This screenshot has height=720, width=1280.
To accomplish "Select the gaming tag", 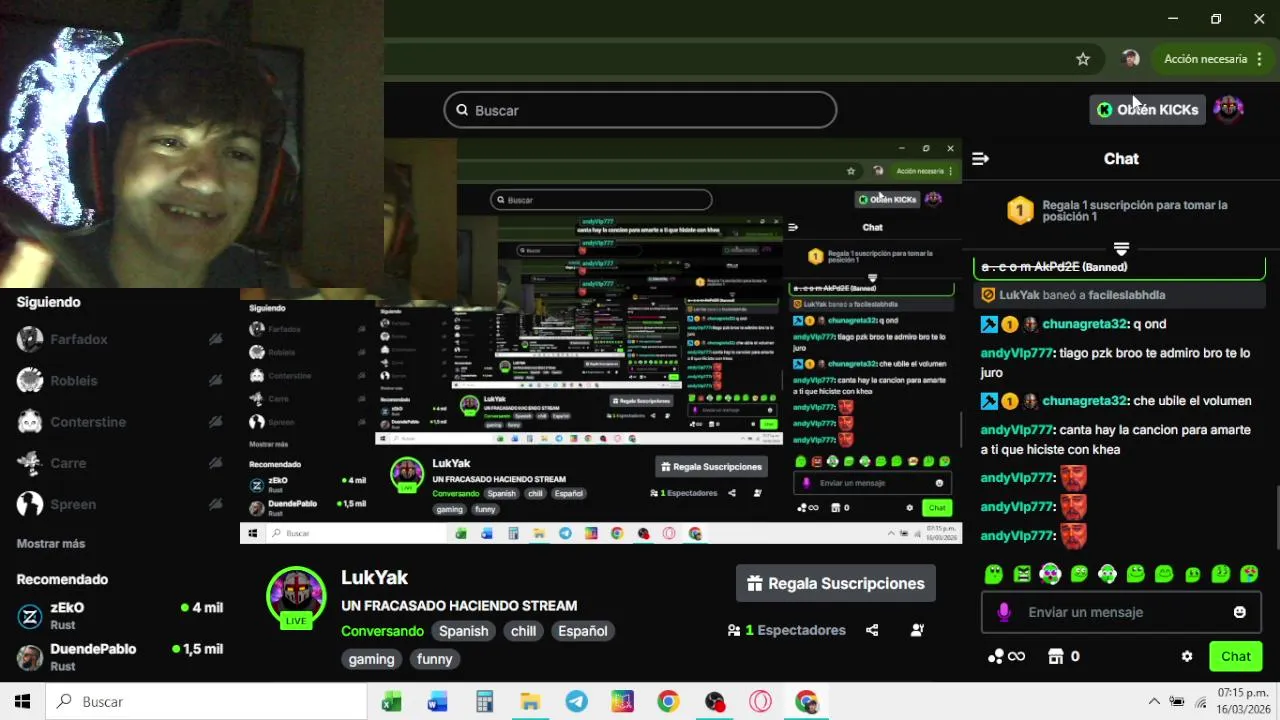I will 372,659.
